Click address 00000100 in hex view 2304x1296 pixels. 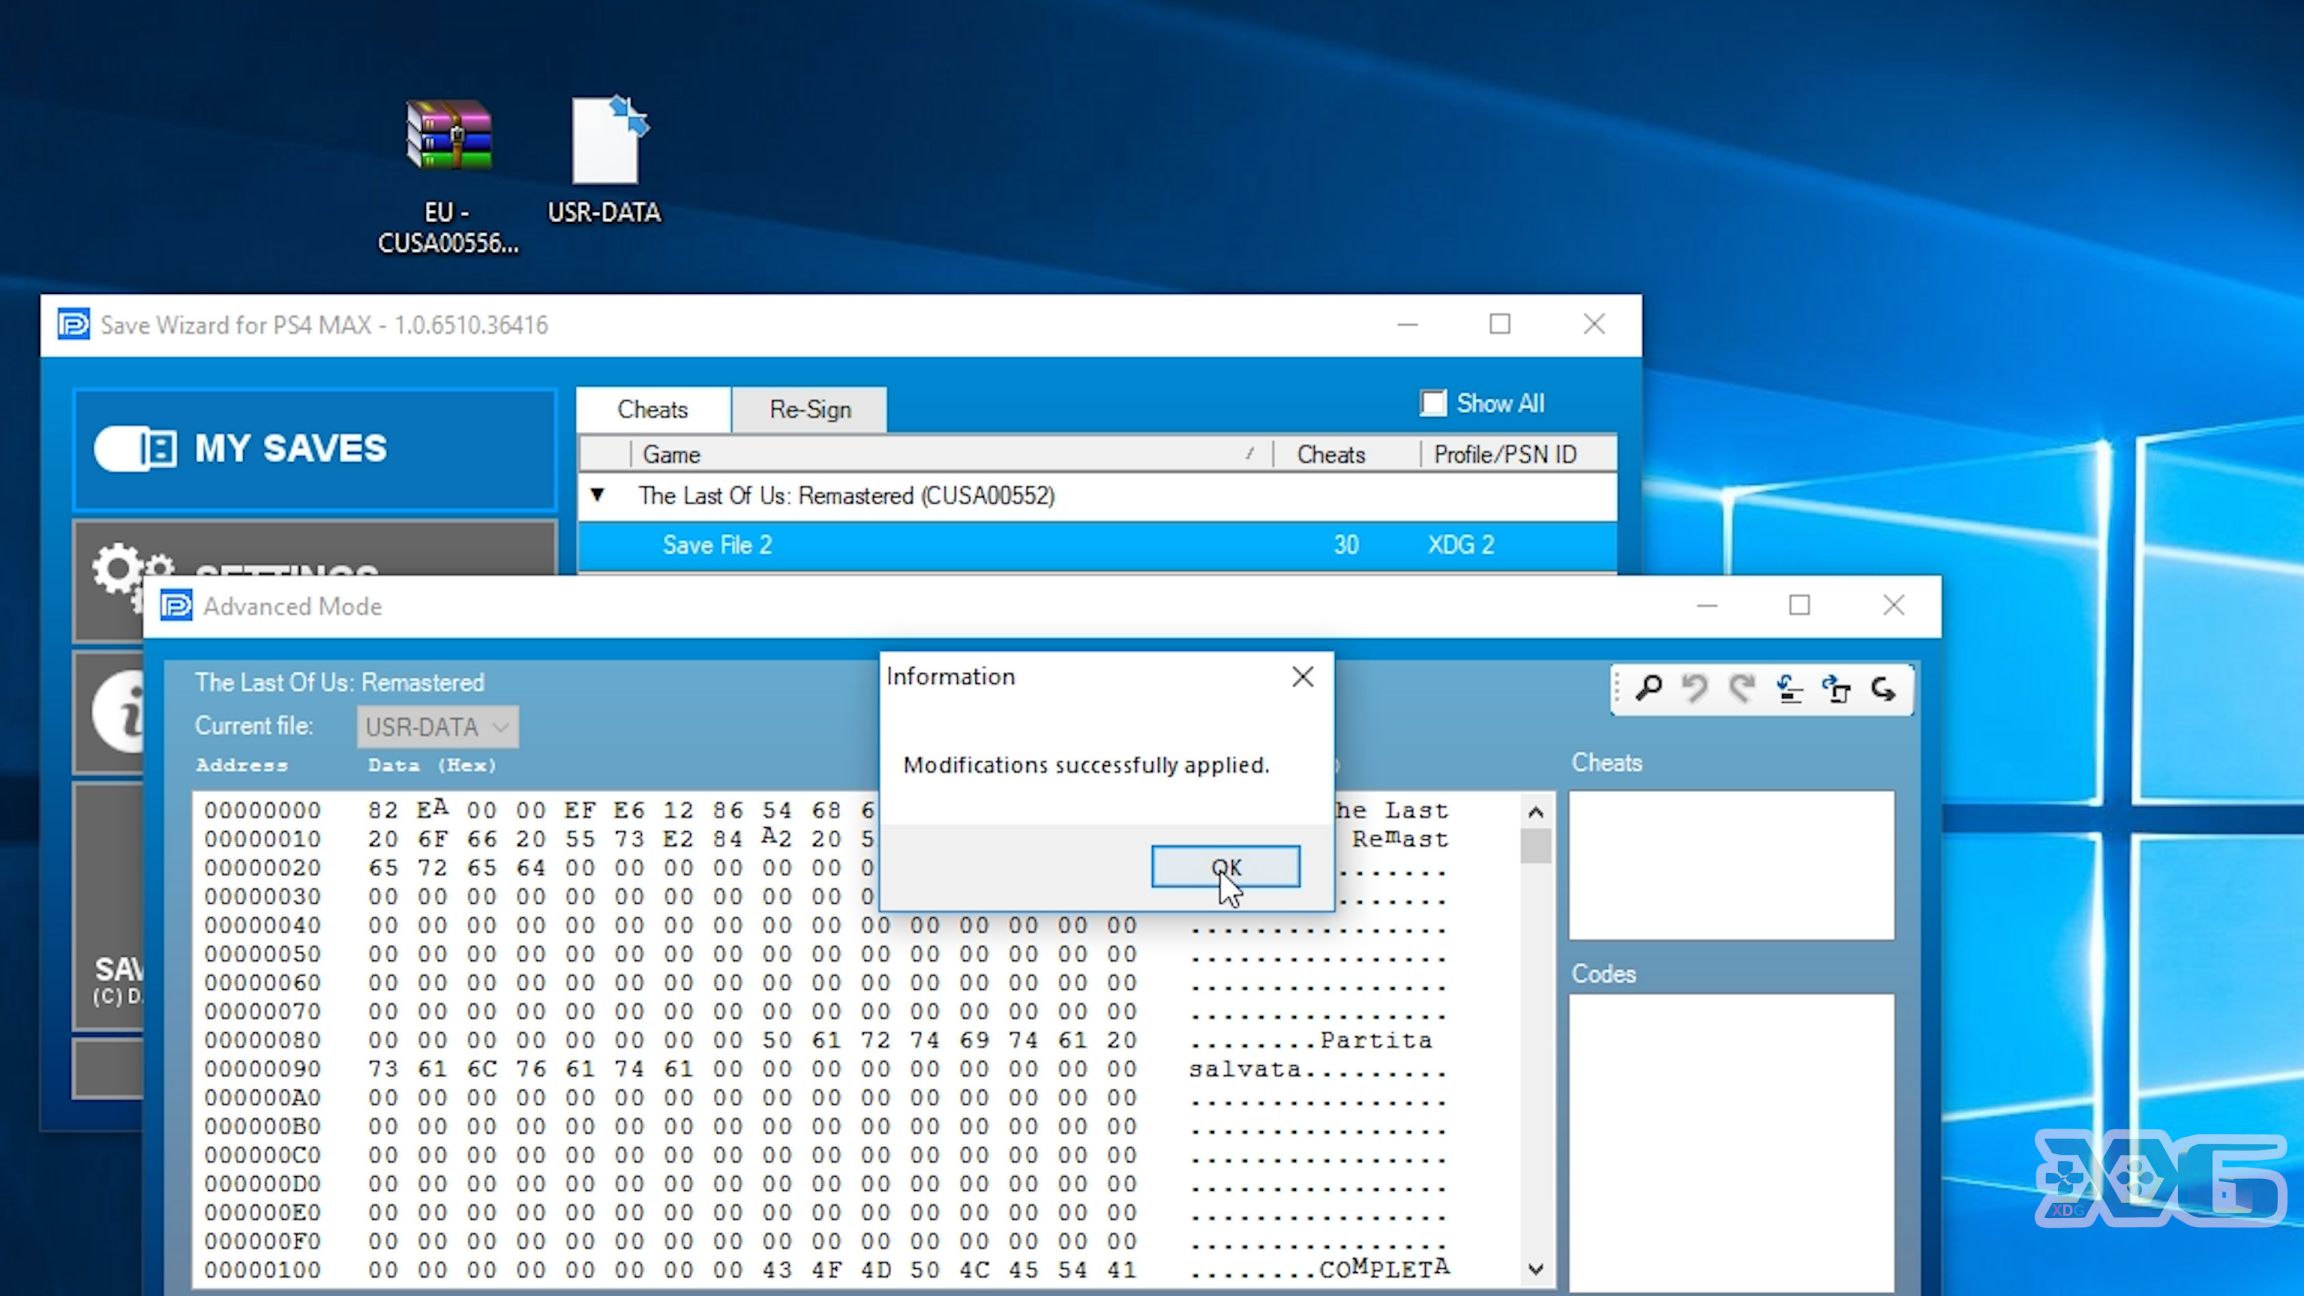pos(263,1270)
